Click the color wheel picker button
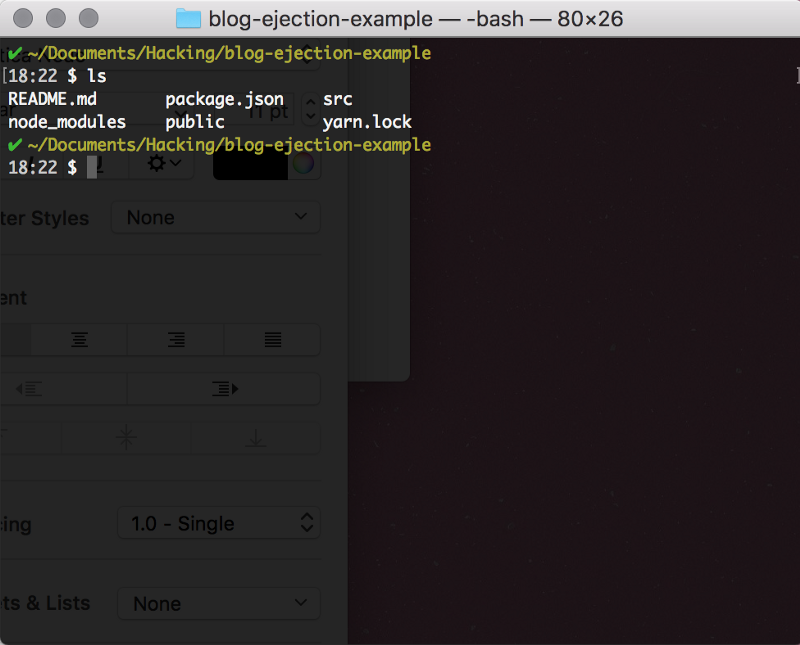The width and height of the screenshot is (800, 645). (303, 164)
